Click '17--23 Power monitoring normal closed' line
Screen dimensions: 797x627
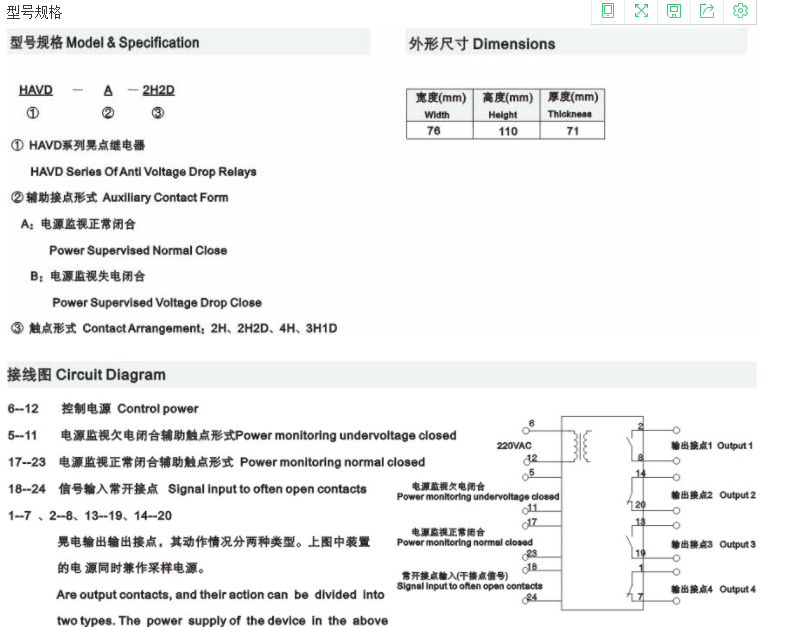(x=217, y=462)
